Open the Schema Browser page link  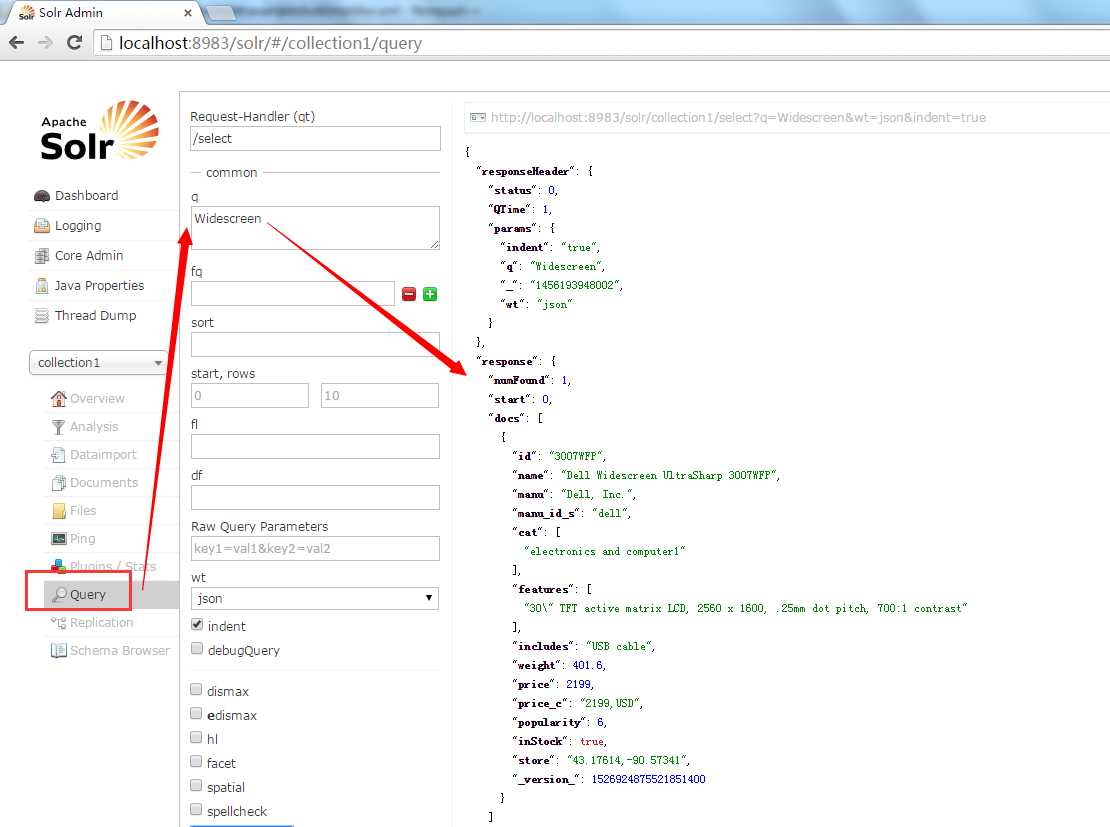(120, 651)
